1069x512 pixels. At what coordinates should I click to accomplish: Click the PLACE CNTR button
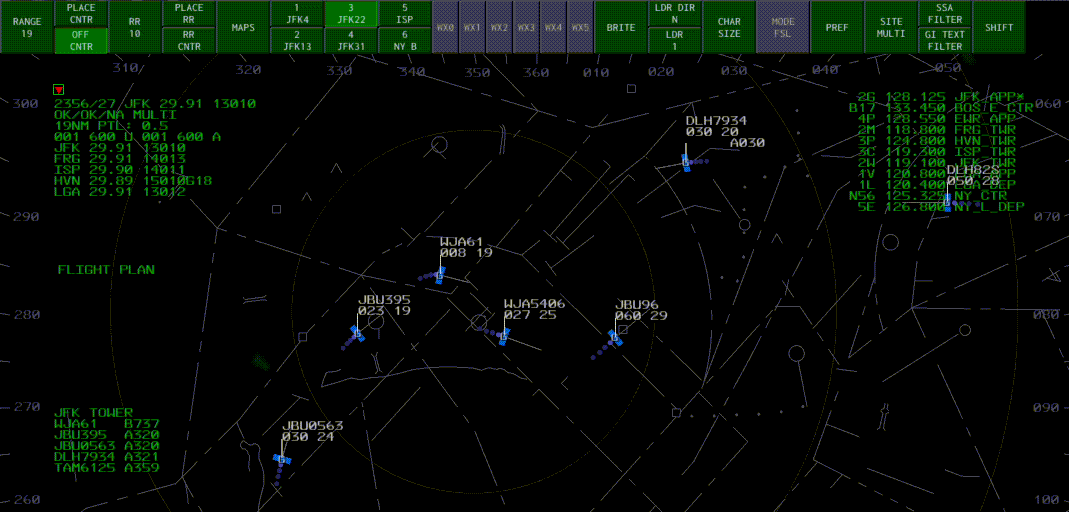tap(81, 13)
